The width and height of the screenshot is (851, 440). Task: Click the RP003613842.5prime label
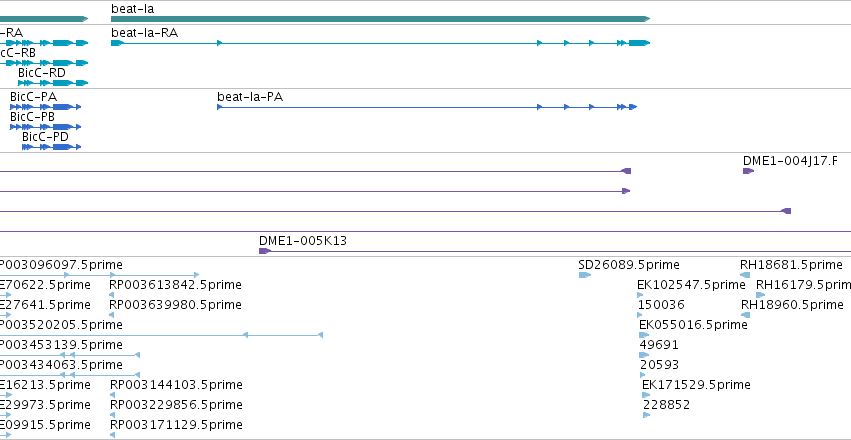(175, 285)
